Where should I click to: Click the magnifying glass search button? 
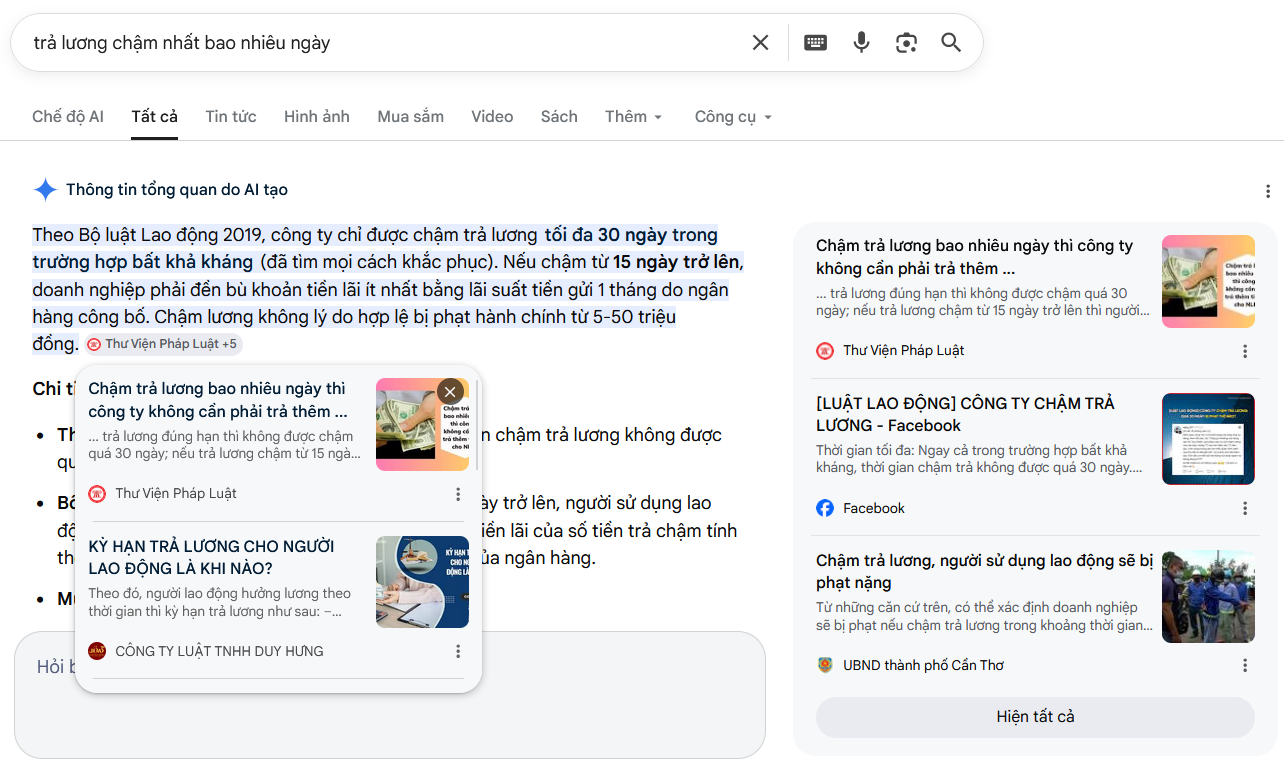tap(951, 42)
